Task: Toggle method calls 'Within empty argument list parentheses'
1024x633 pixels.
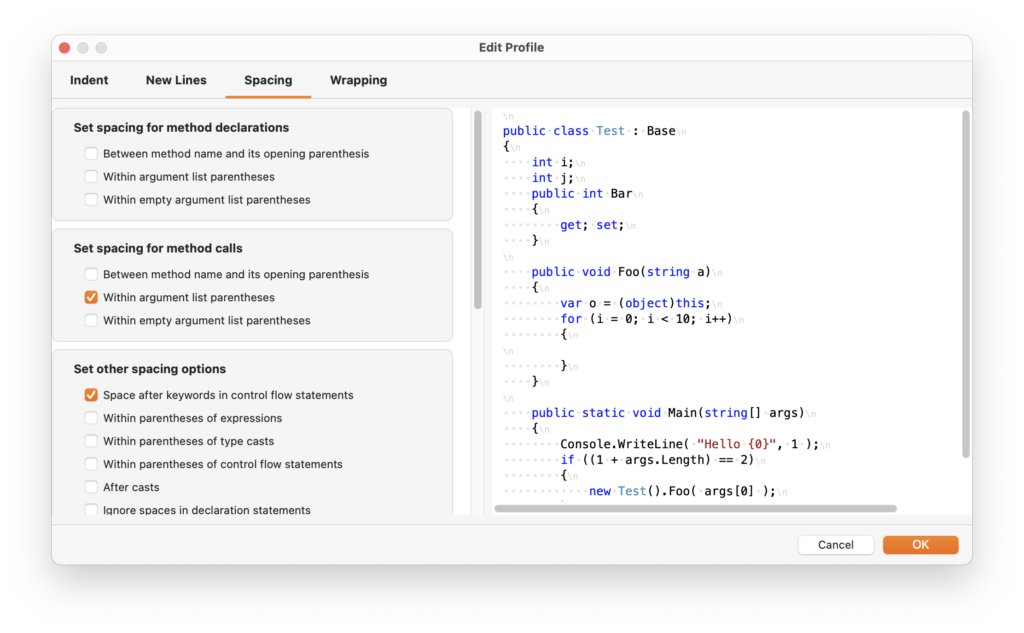Action: [x=91, y=320]
